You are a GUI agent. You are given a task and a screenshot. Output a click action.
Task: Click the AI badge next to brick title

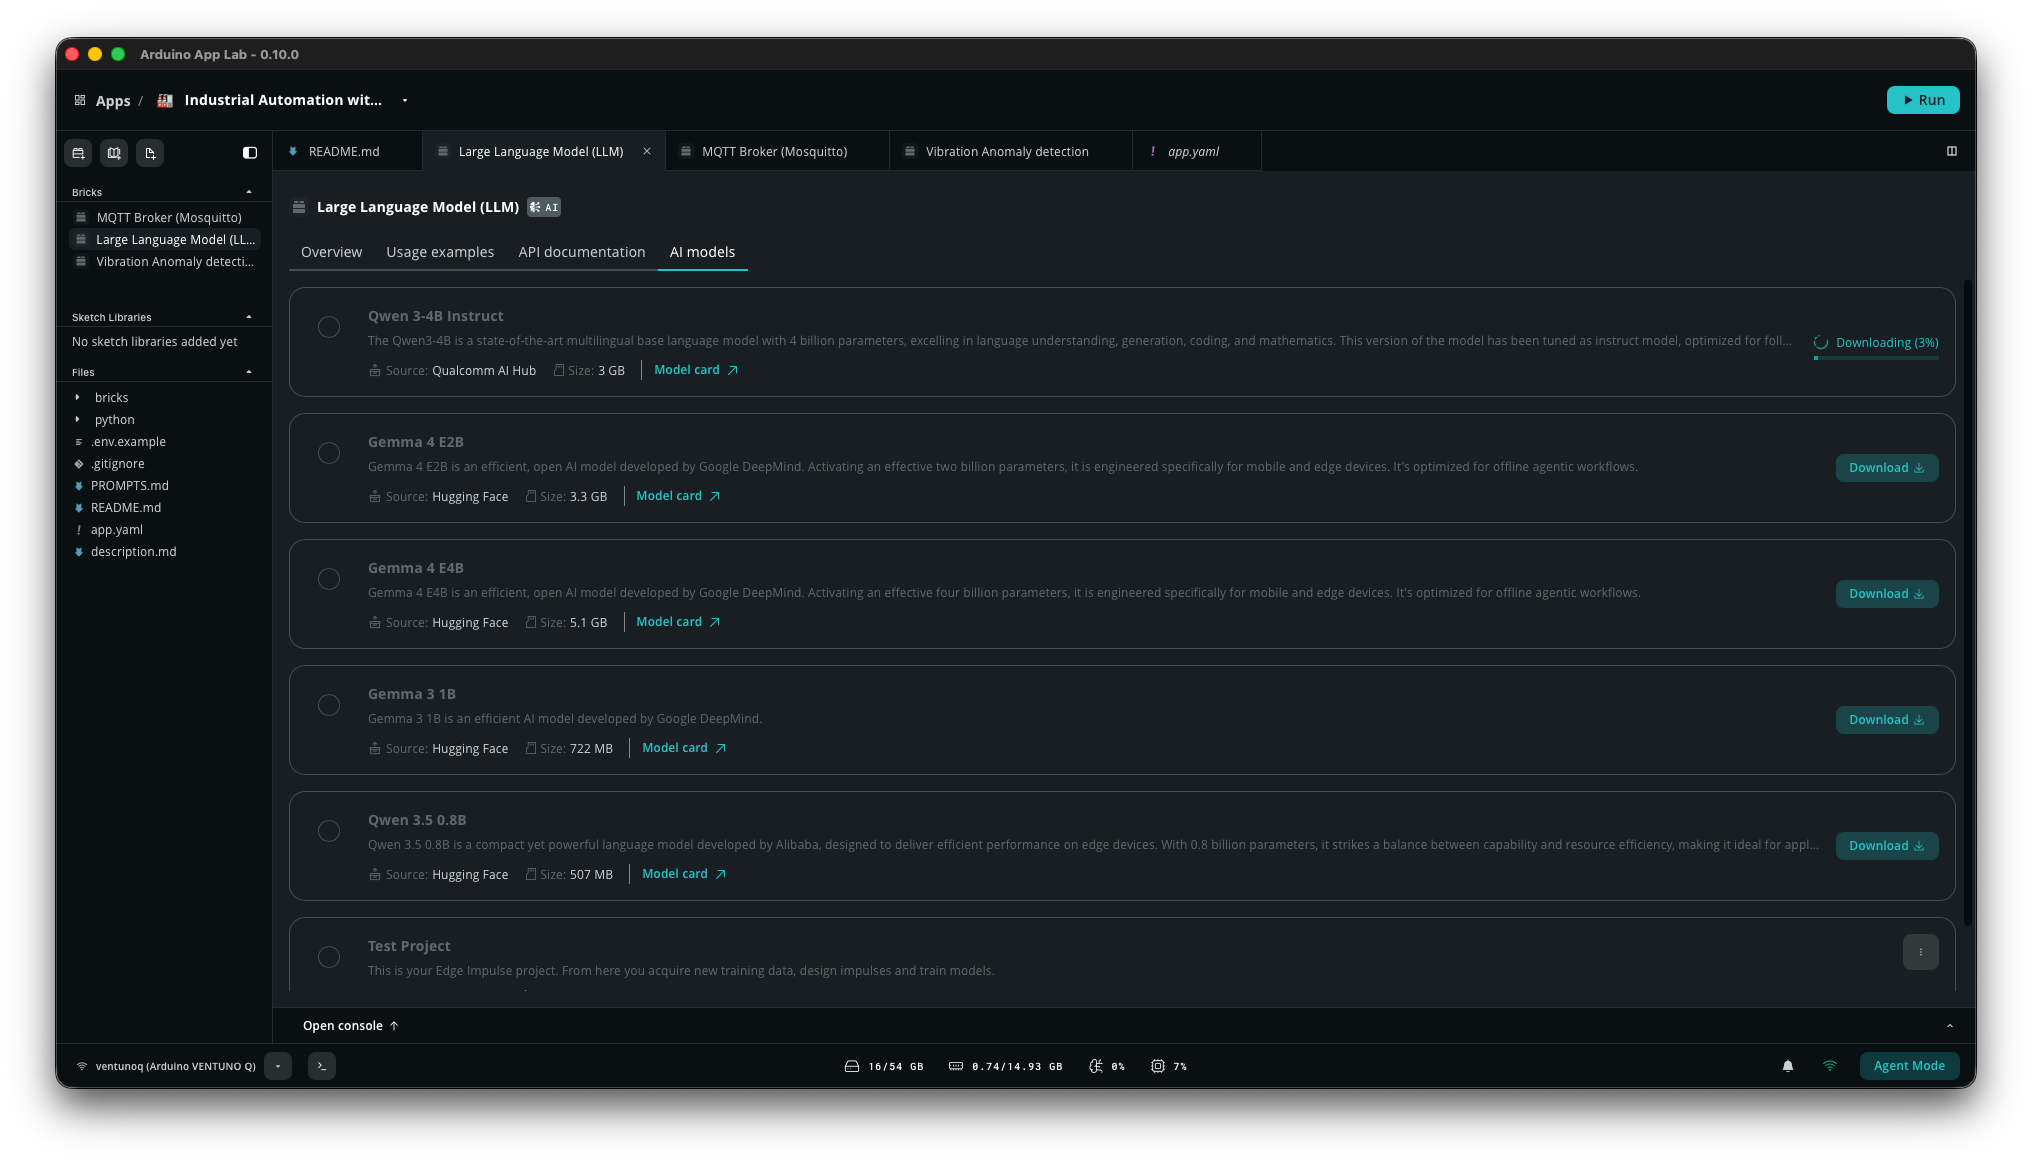[x=544, y=207]
